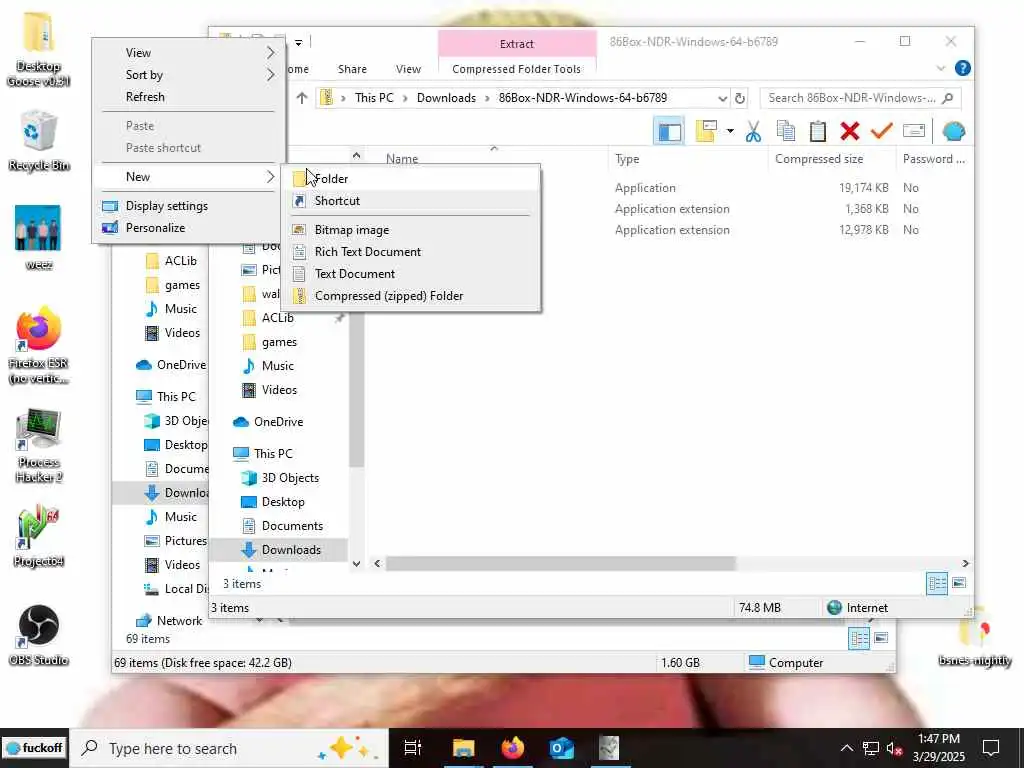Open the View ribbon tab
This screenshot has height=768, width=1024.
pos(408,69)
